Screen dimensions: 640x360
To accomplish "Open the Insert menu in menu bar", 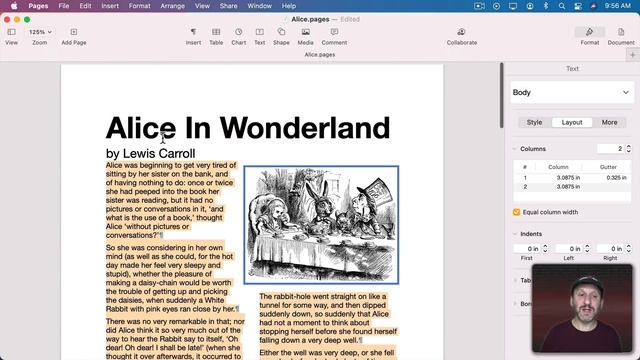I will tap(110, 6).
